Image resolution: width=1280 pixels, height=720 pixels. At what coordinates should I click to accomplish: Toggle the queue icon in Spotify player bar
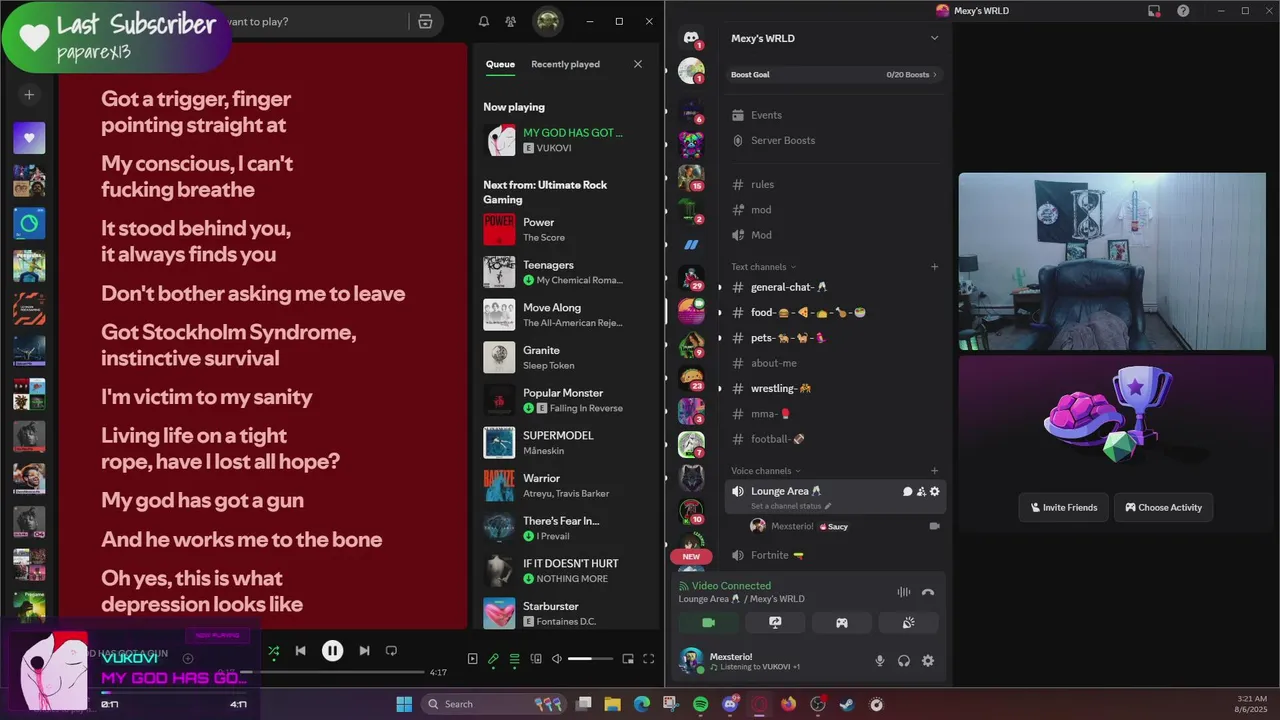tap(514, 659)
